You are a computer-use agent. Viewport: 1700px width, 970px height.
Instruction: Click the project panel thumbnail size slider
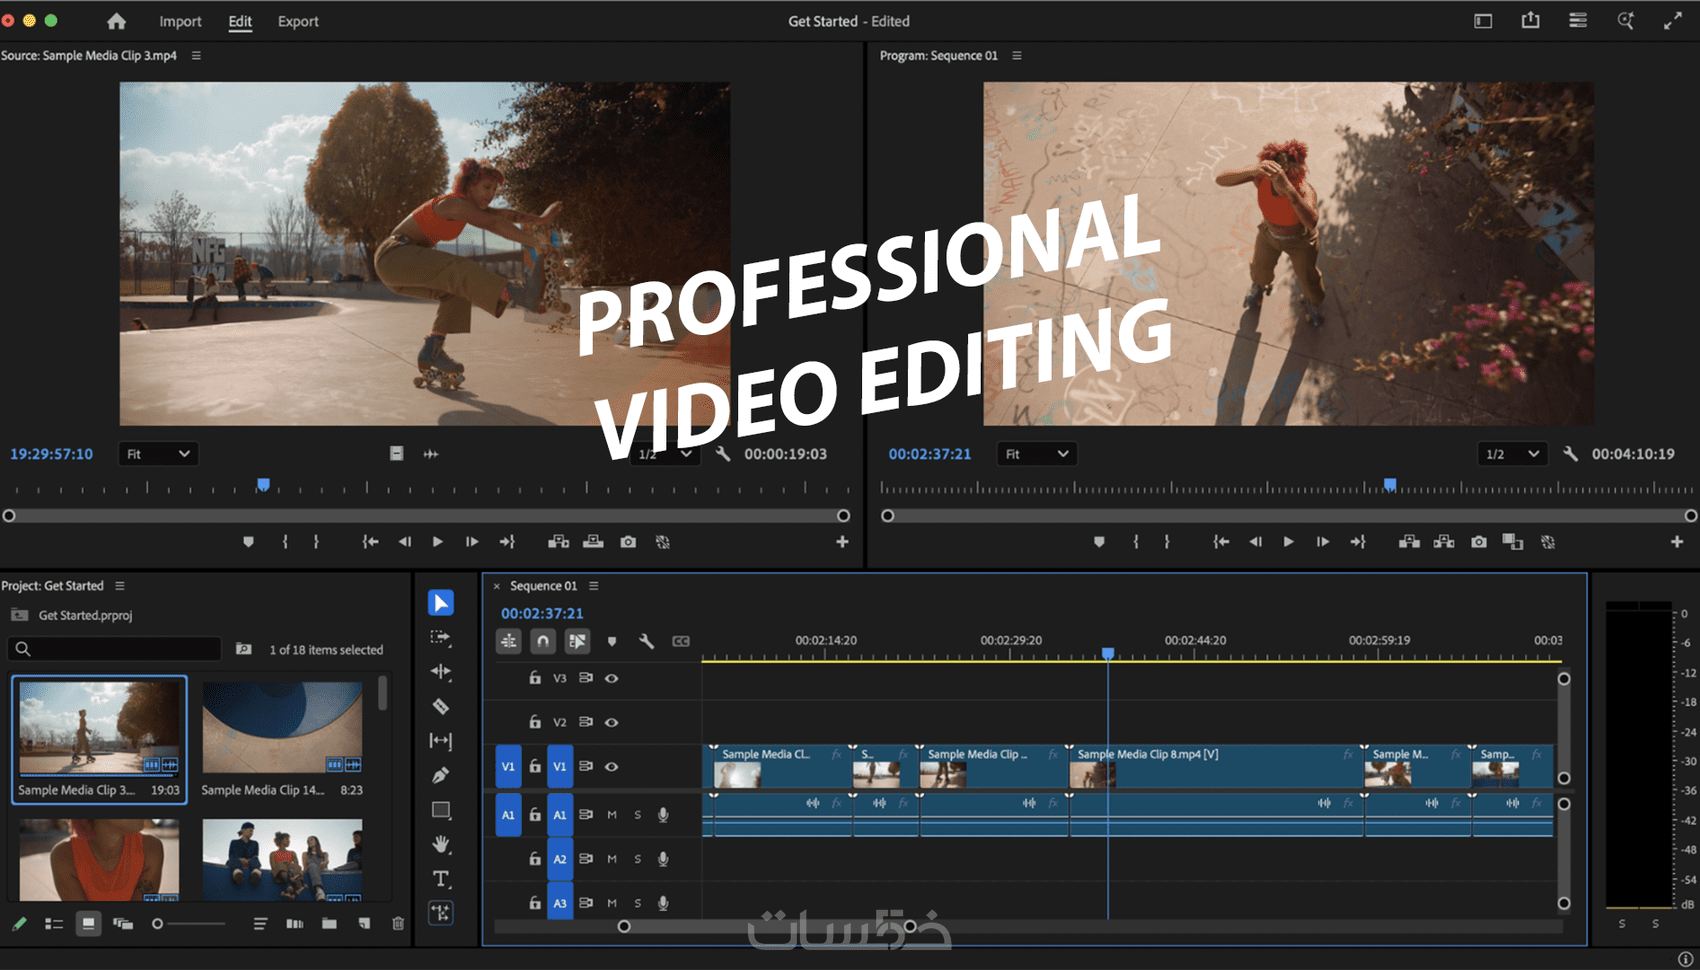(x=158, y=924)
